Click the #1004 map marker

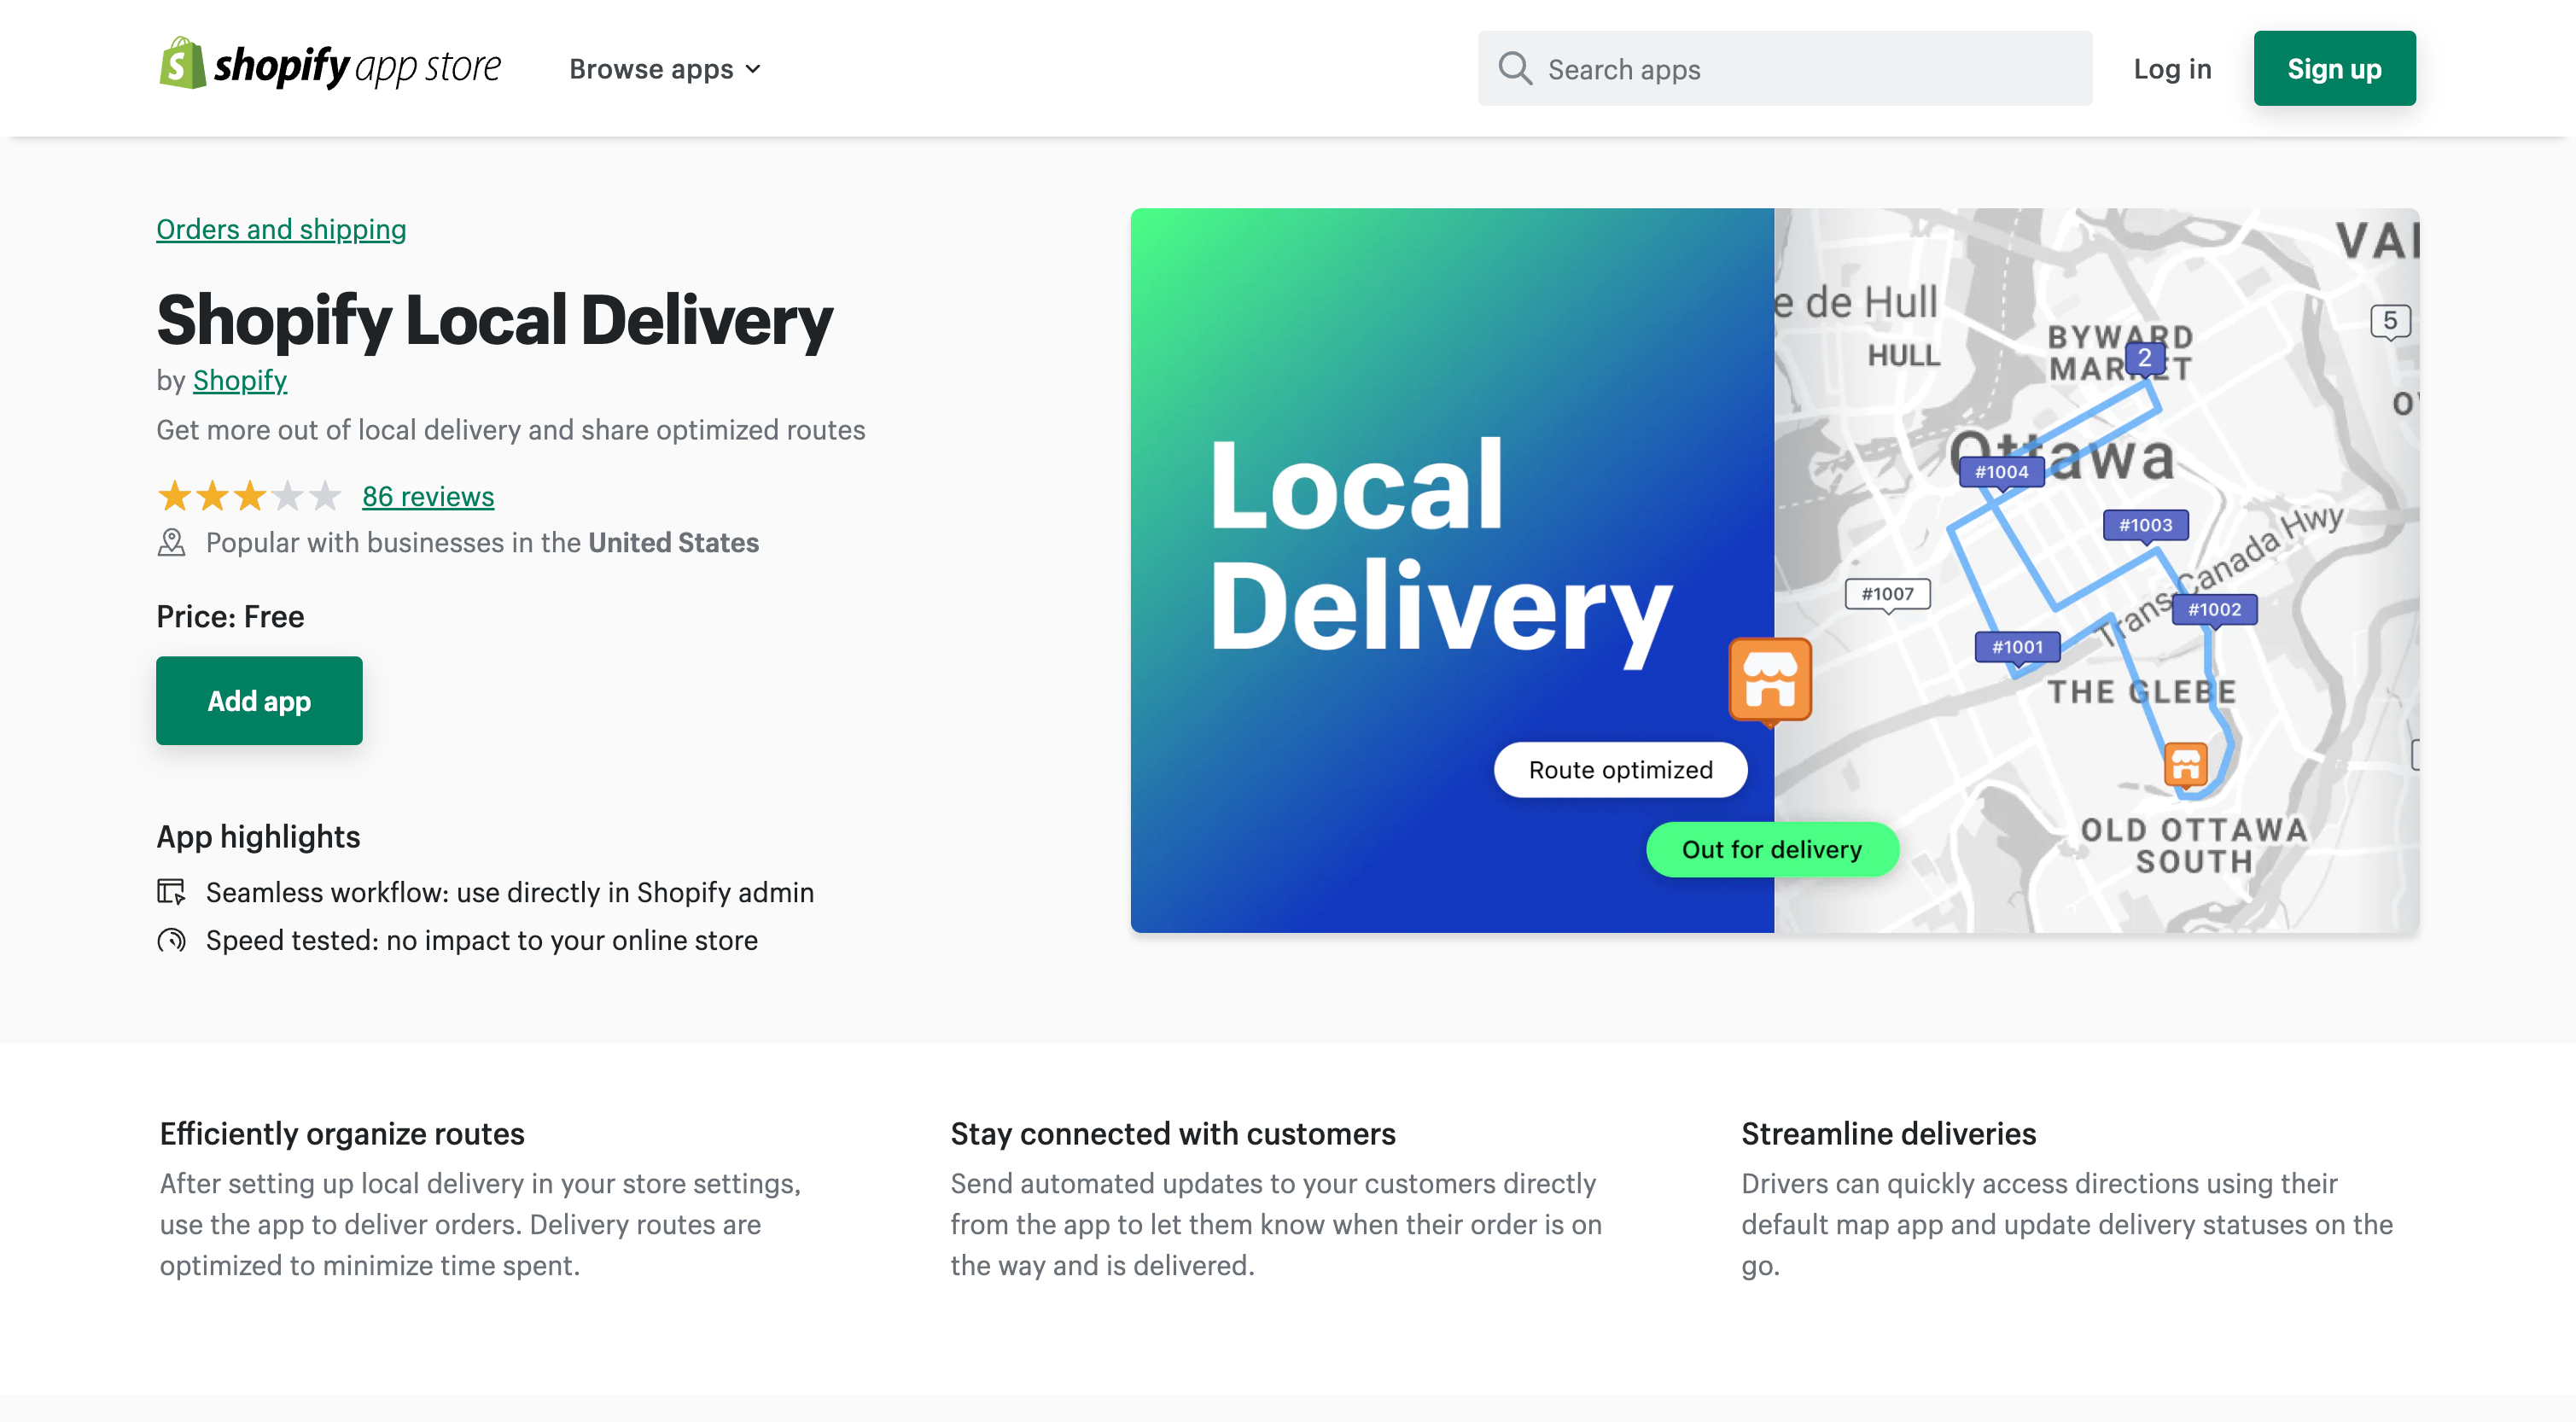2002,473
